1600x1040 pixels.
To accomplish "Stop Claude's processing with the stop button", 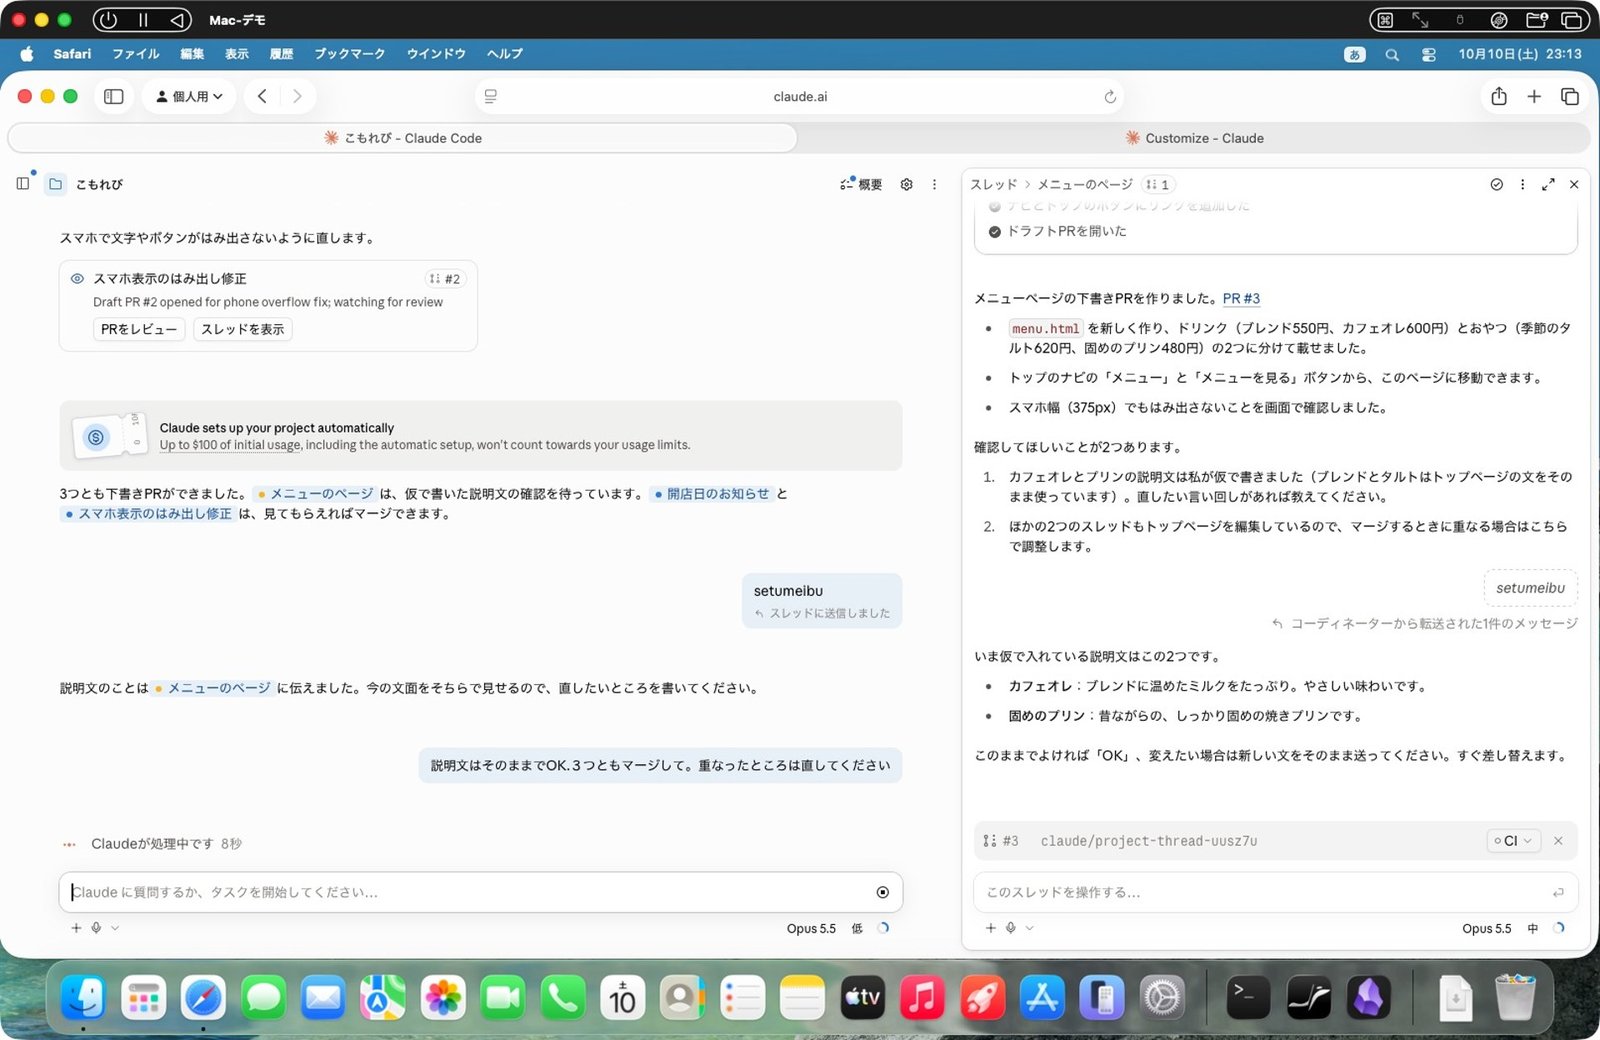I will pos(882,892).
